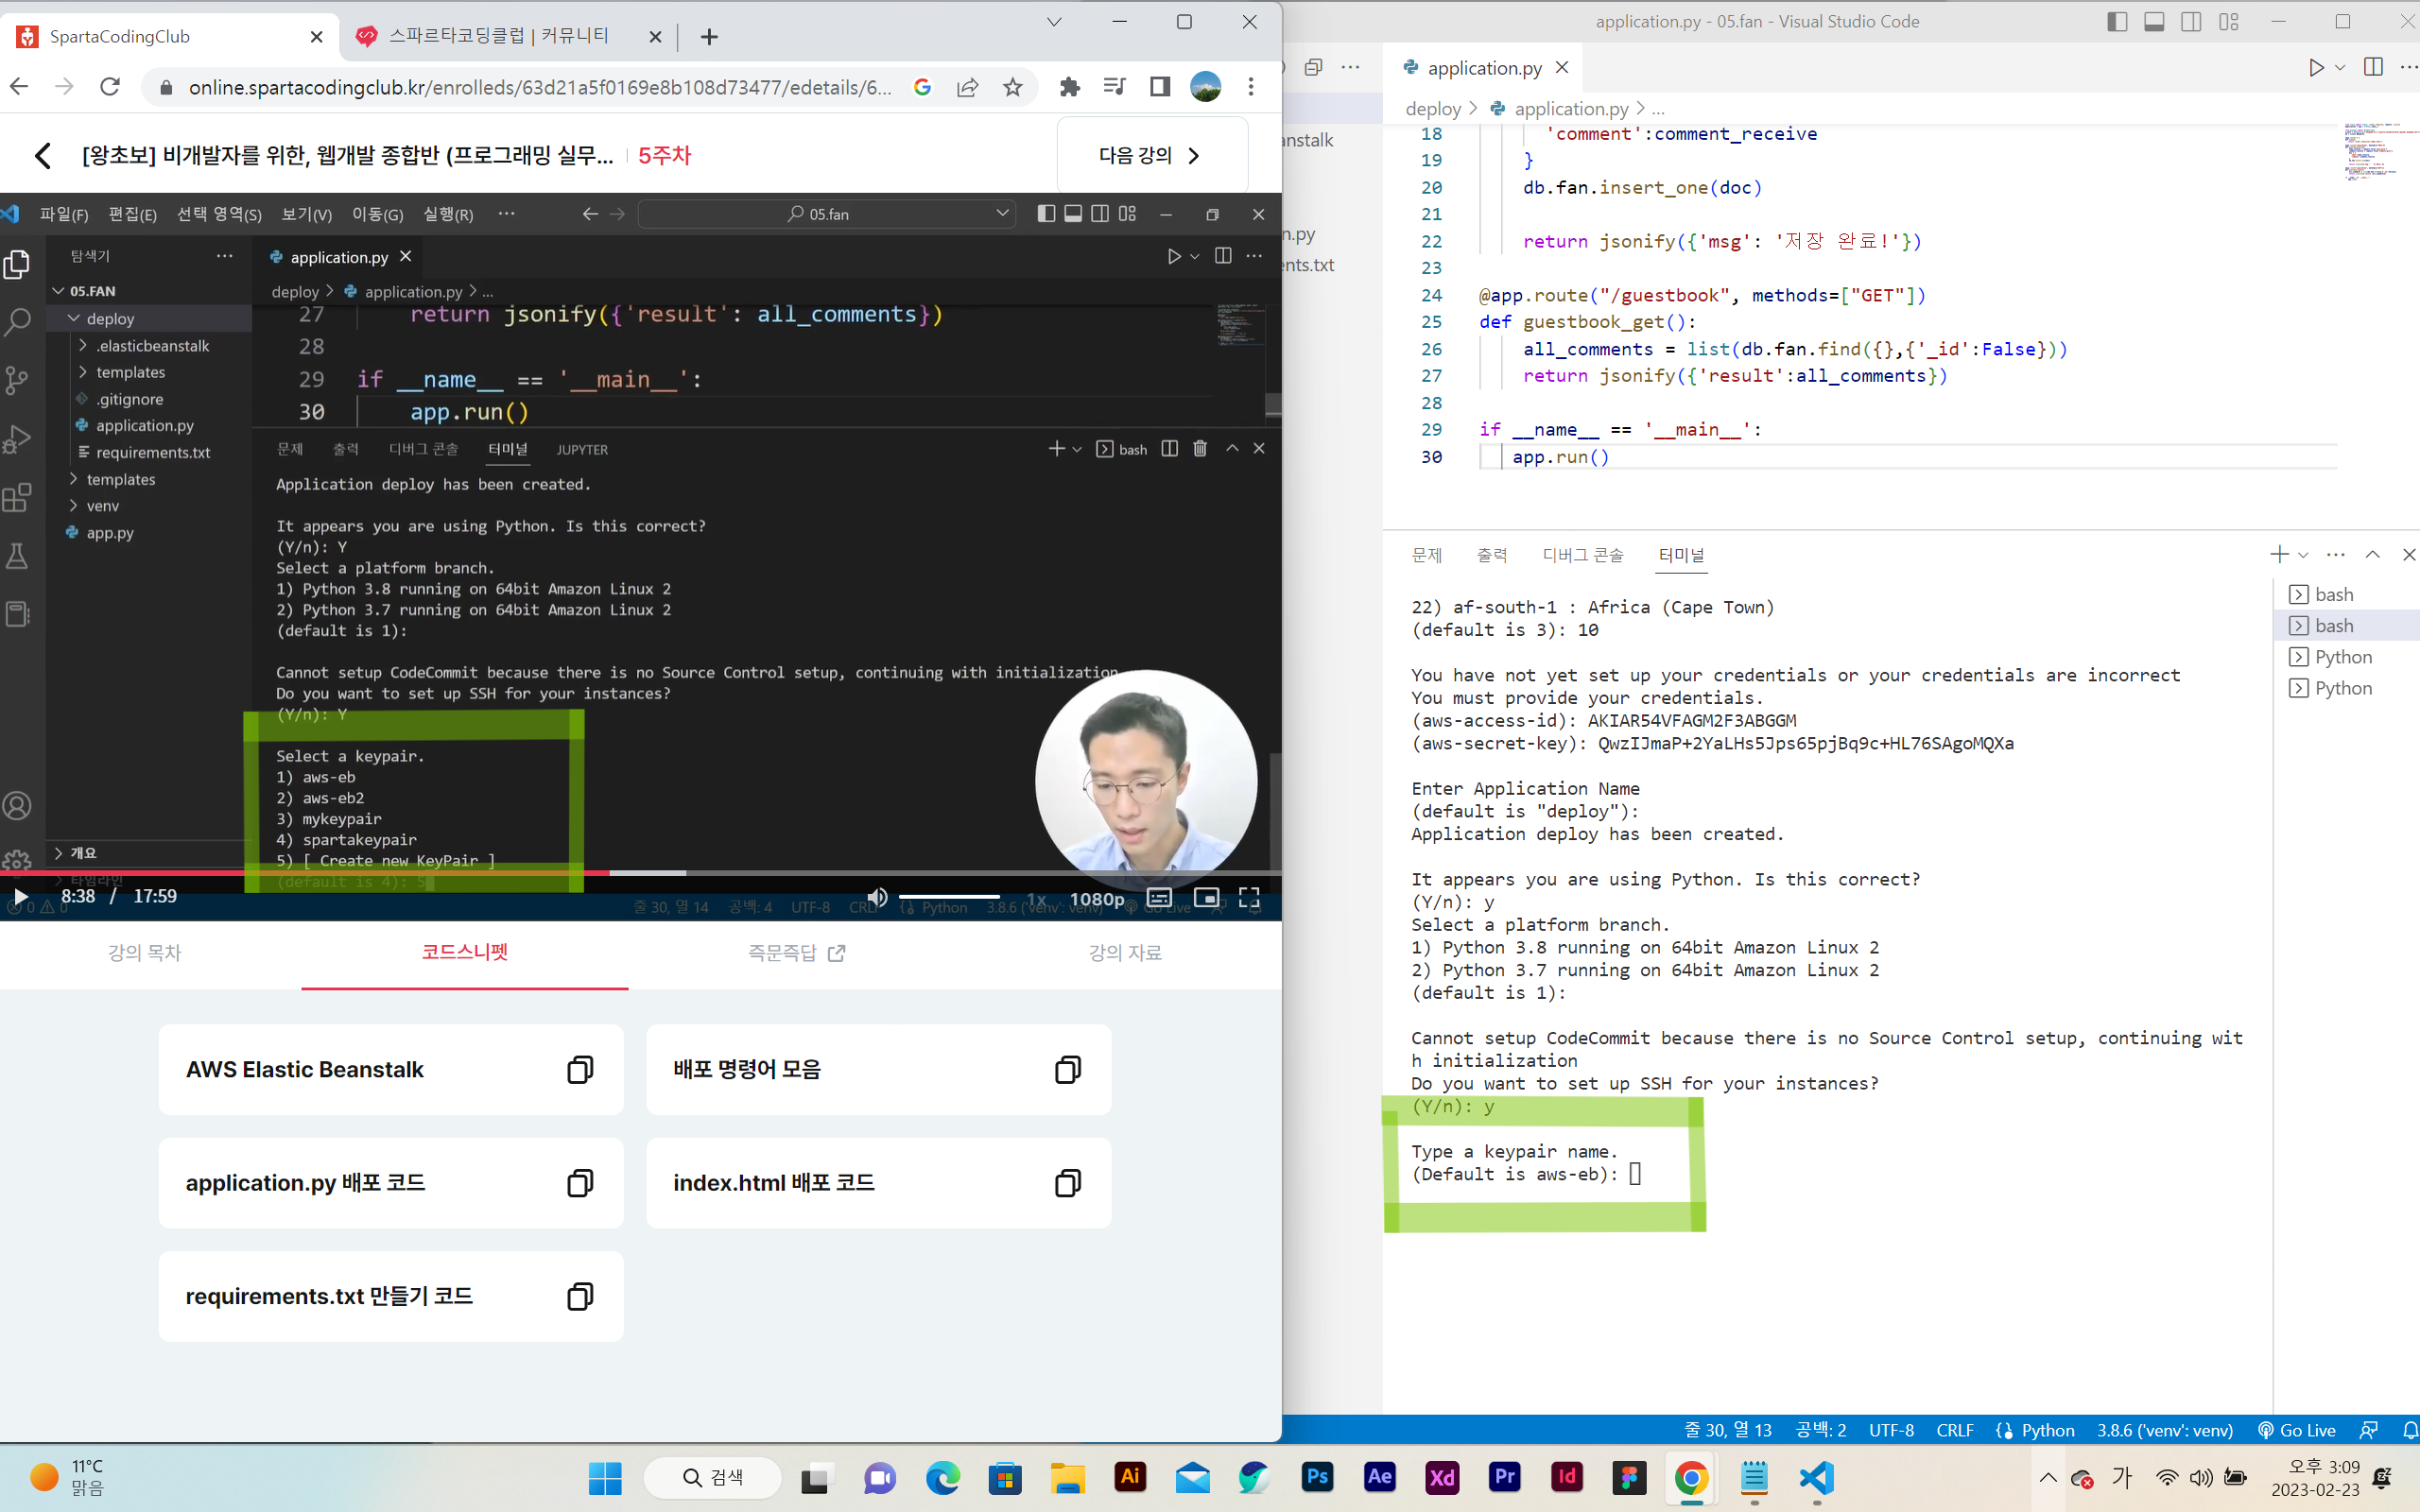Run the Python file in VS Code
This screenshot has width=2420, height=1512.
click(2316, 67)
